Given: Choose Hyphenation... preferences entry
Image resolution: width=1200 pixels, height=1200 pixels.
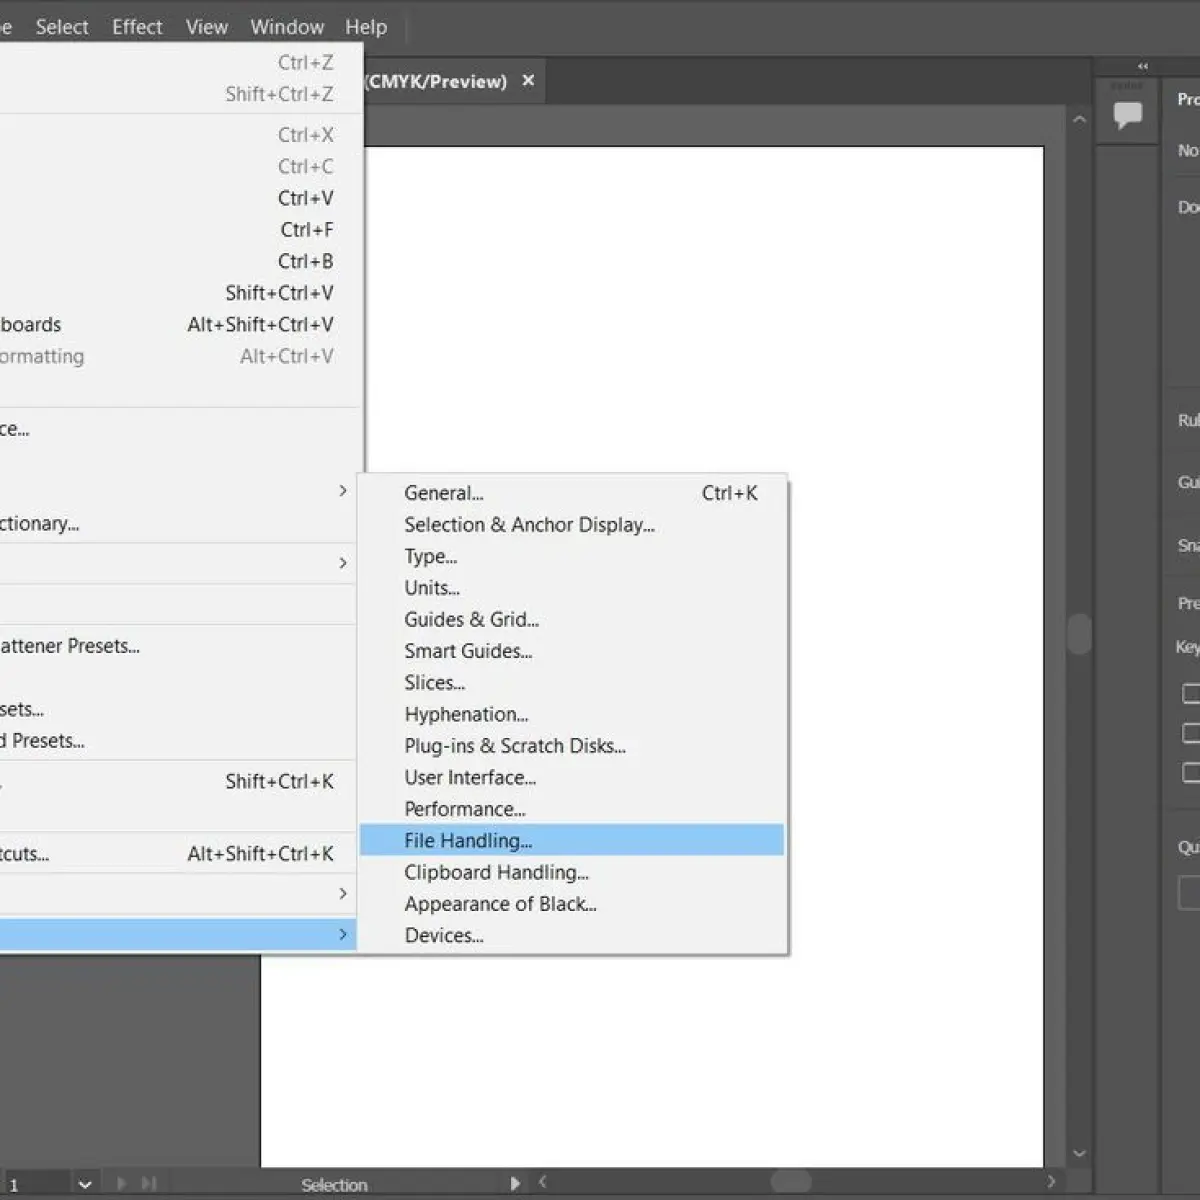Looking at the screenshot, I should (572, 715).
